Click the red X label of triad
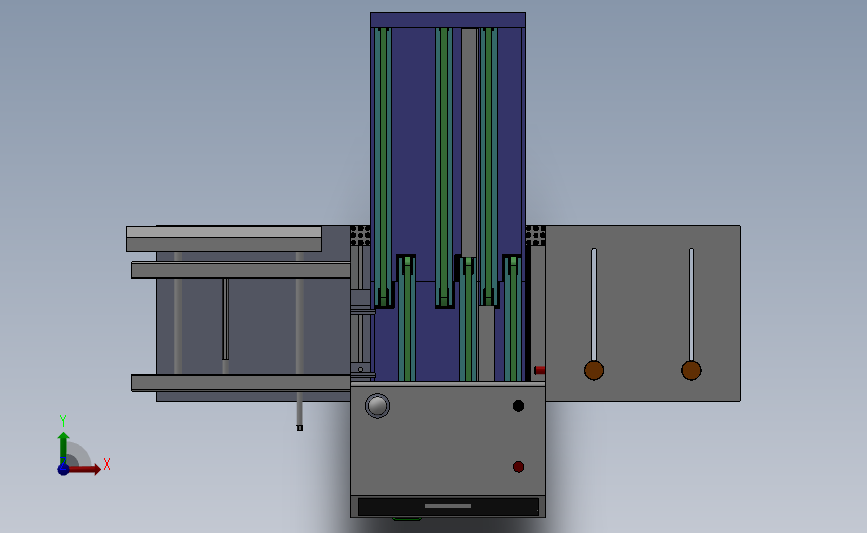 point(107,464)
